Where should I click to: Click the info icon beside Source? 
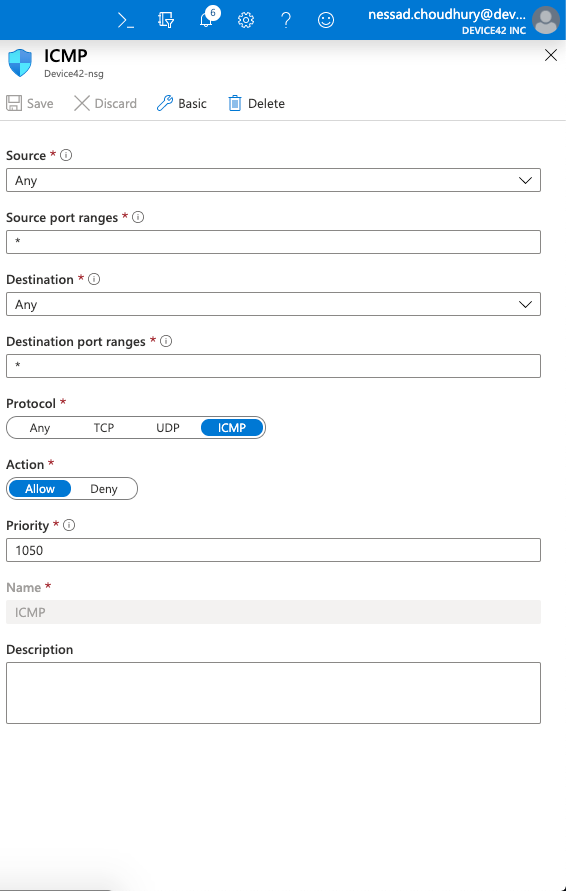tap(66, 155)
